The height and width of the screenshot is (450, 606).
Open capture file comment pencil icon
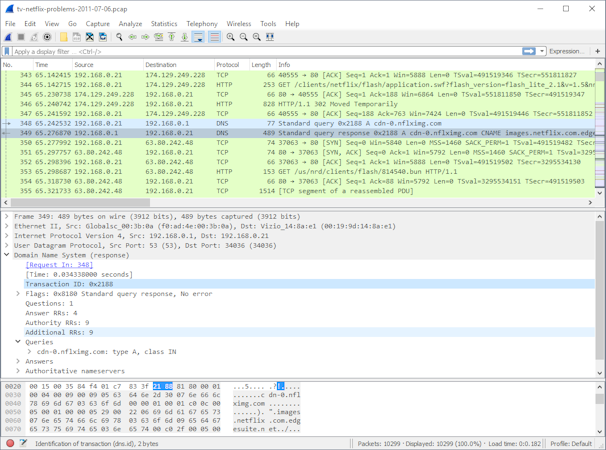(23, 443)
